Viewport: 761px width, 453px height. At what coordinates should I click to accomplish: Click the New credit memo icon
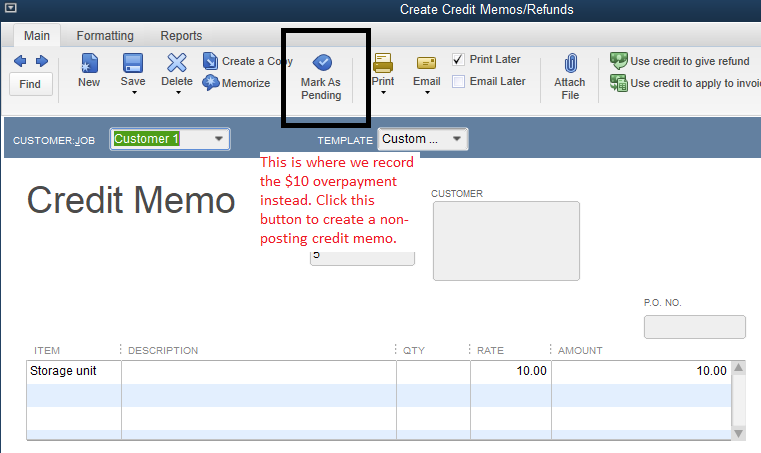(89, 64)
